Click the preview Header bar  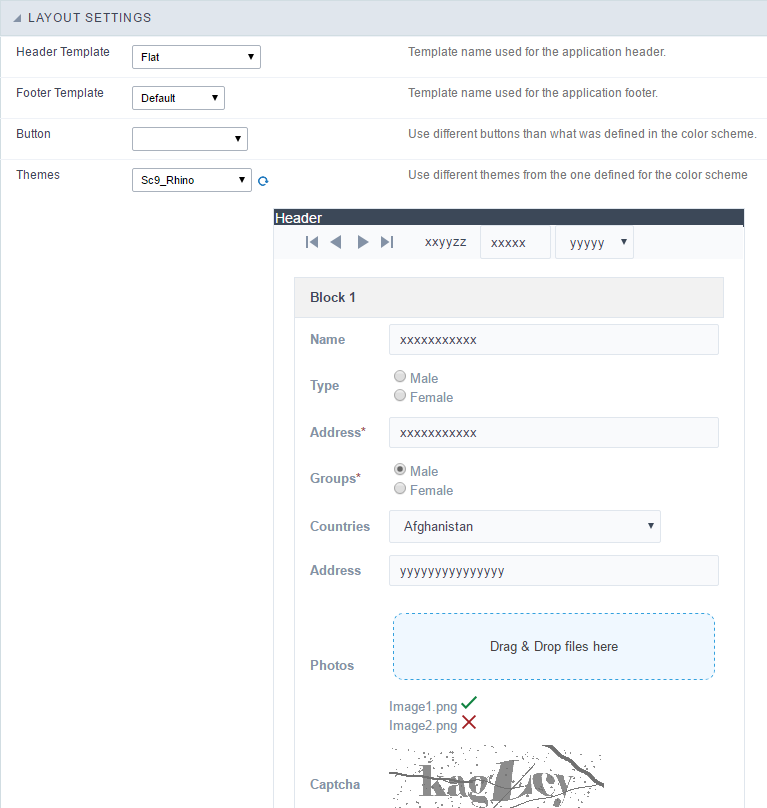point(509,217)
